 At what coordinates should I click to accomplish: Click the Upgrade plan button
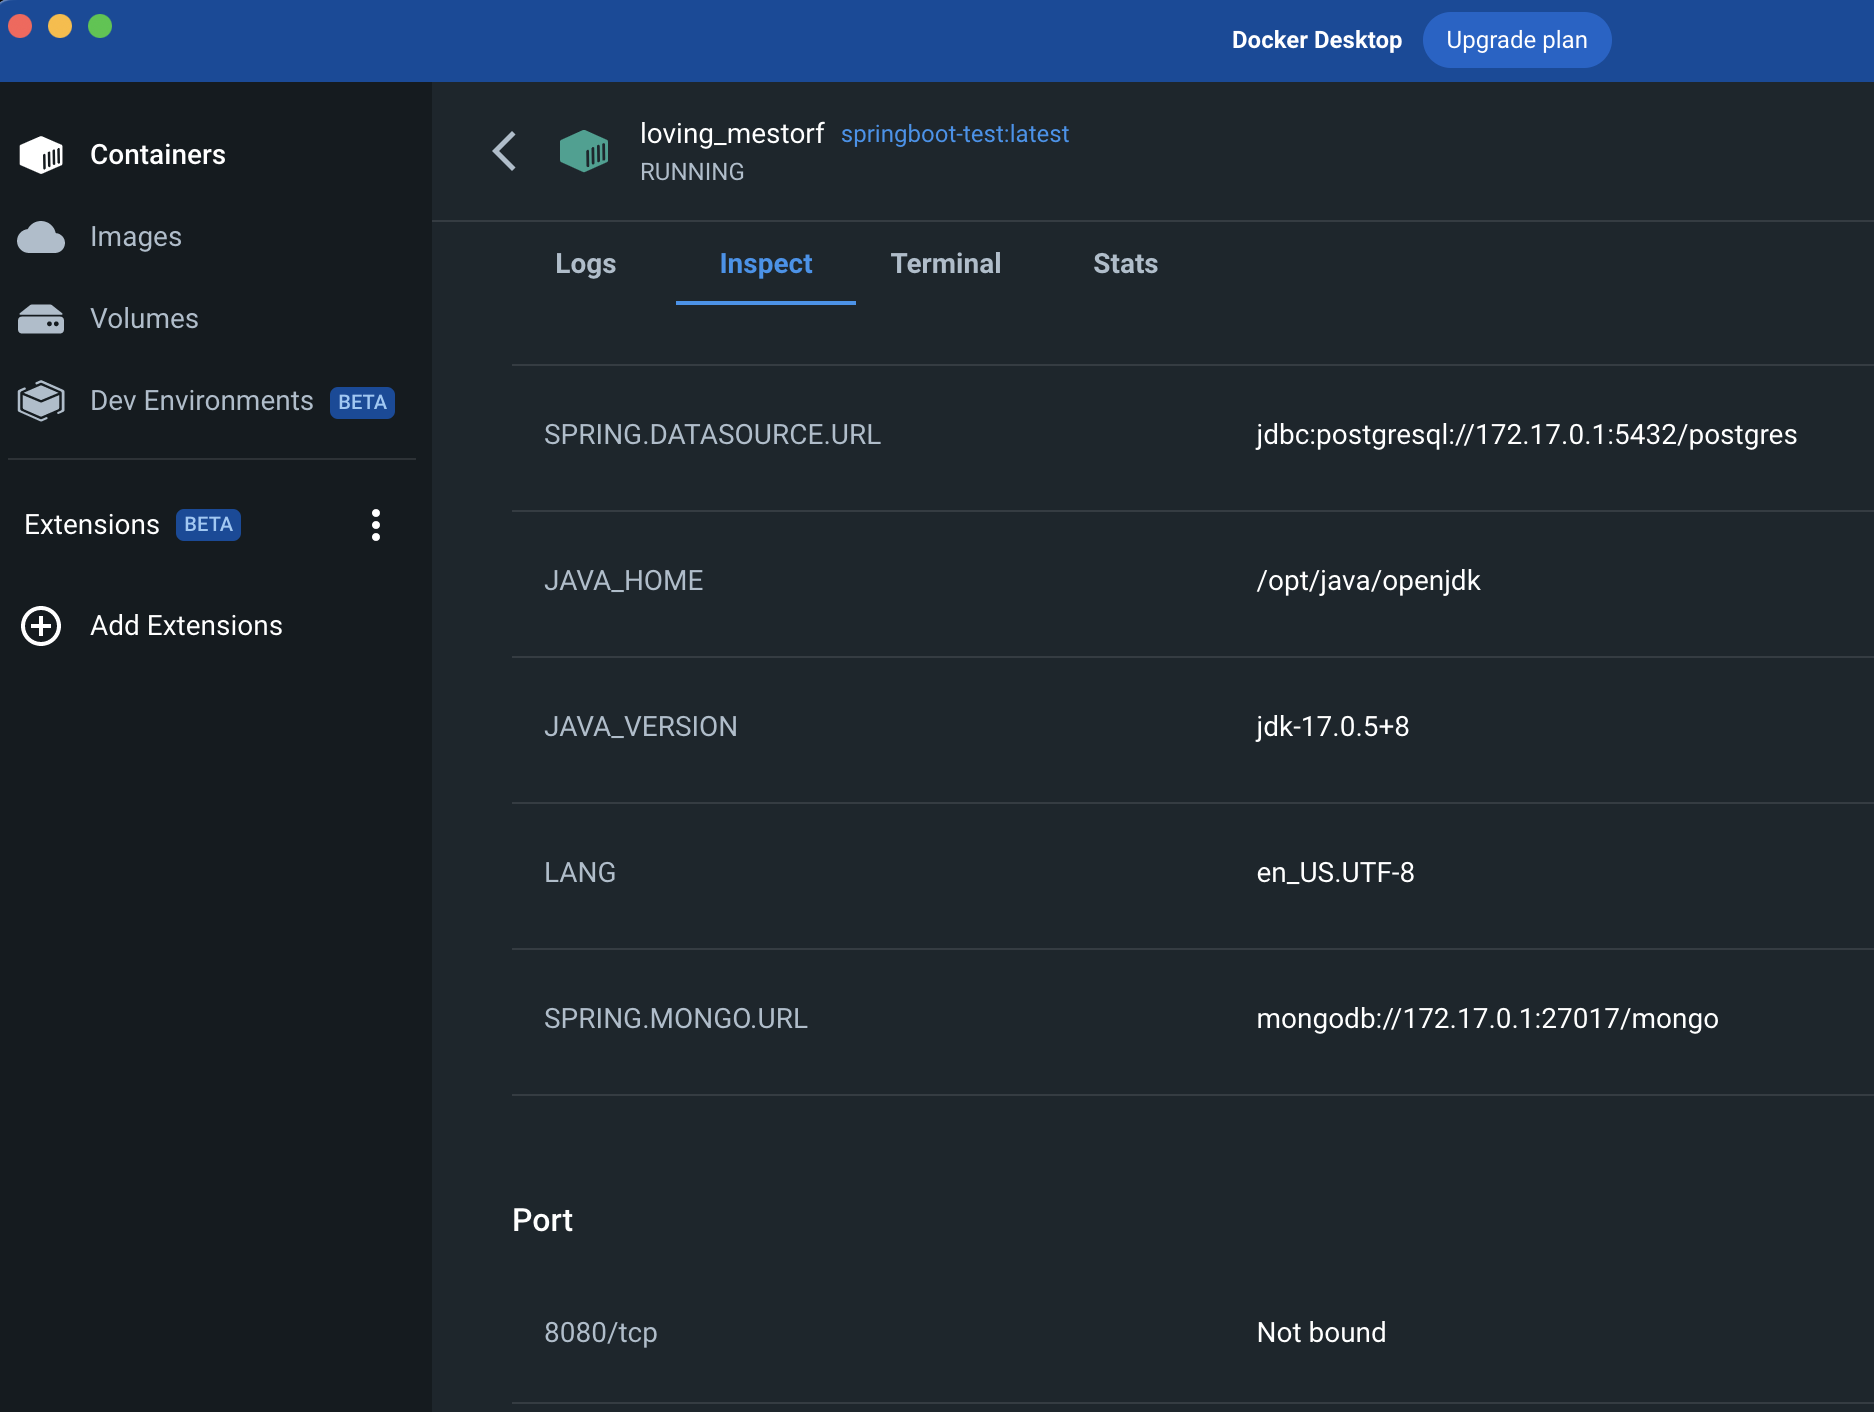pos(1517,40)
